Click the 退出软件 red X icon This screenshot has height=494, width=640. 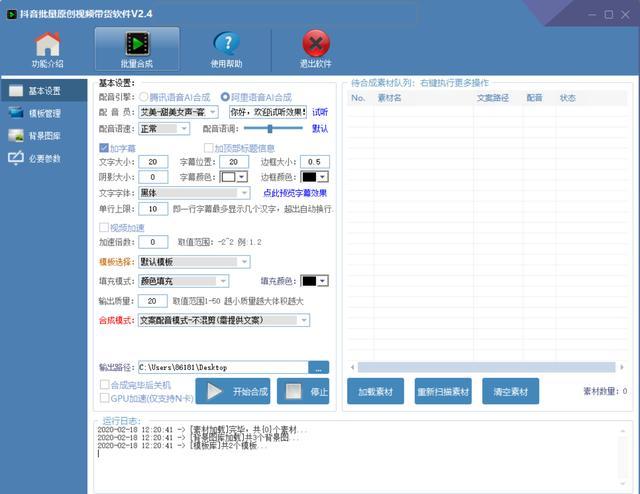[x=316, y=44]
